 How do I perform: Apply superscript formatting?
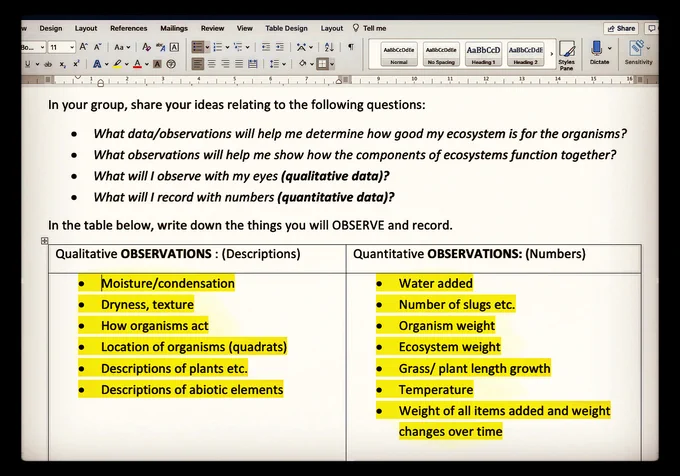coord(76,64)
